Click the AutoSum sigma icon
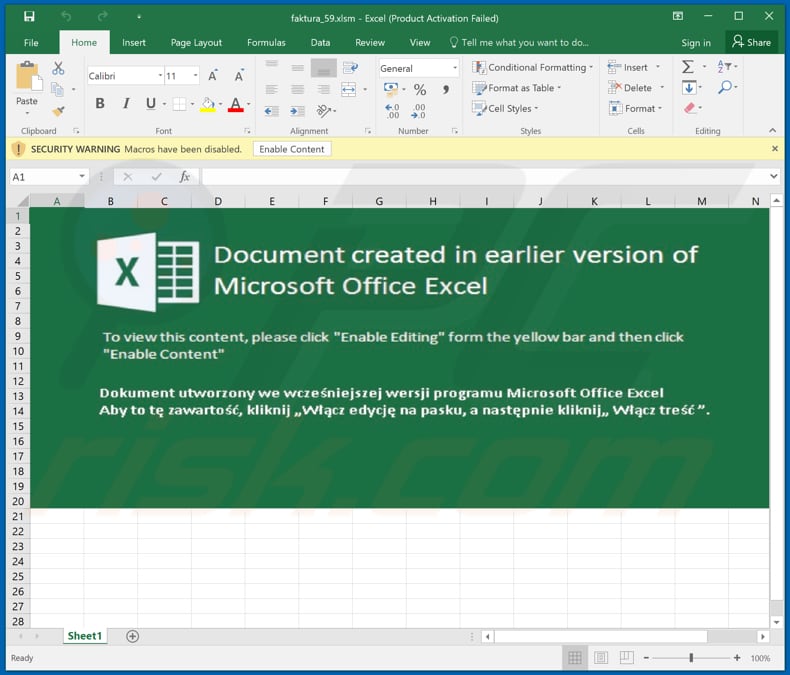The height and width of the screenshot is (675, 790). click(x=688, y=67)
